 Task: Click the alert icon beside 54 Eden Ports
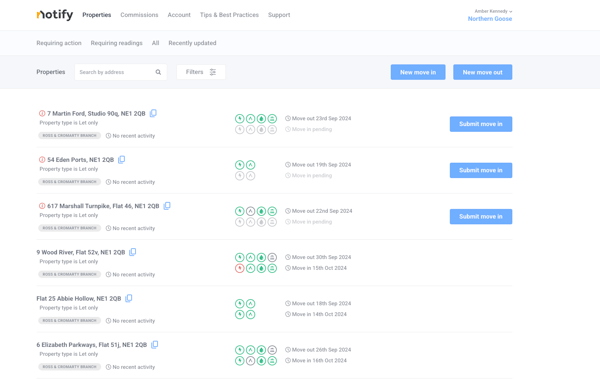click(x=42, y=160)
